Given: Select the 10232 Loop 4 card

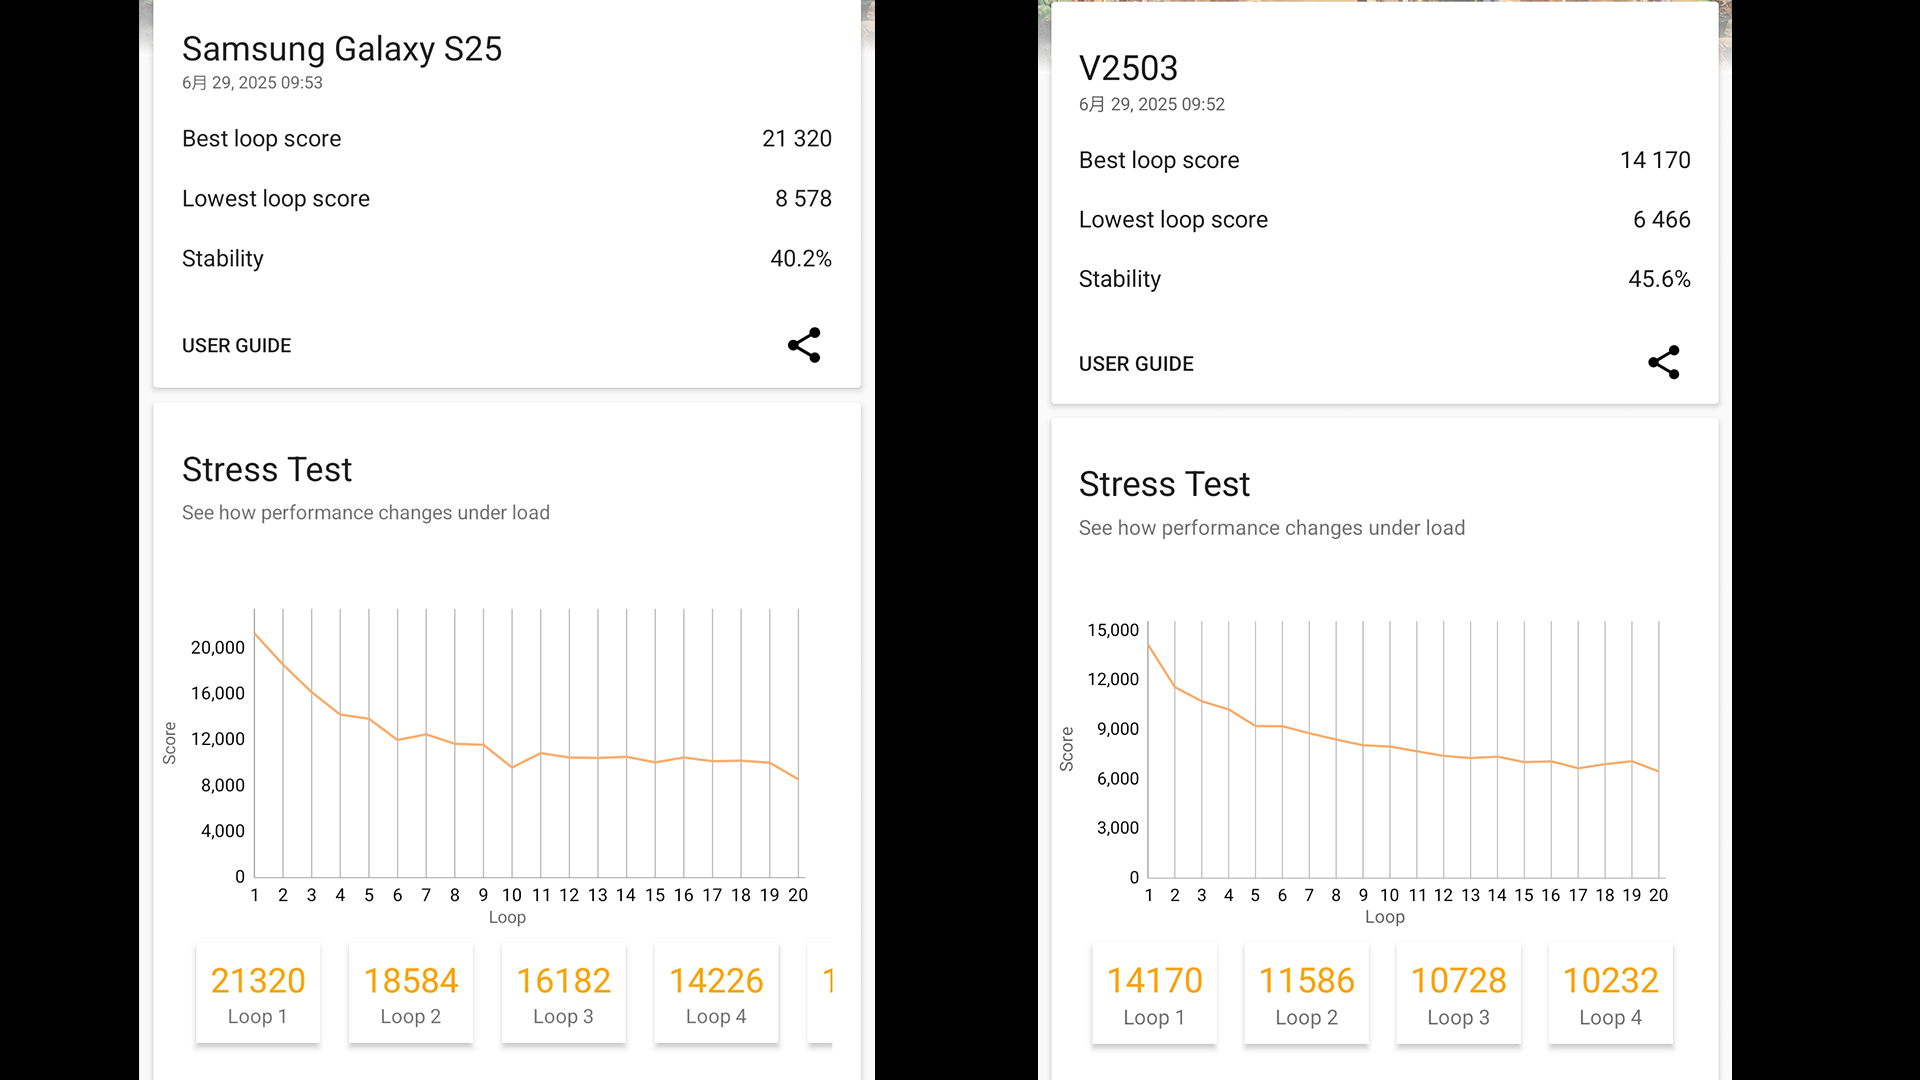Looking at the screenshot, I should [1610, 994].
